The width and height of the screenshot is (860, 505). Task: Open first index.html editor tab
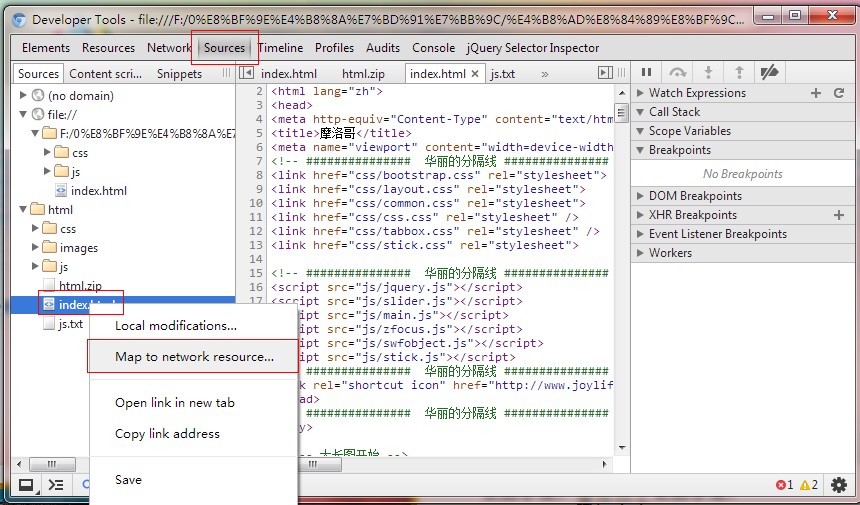pos(289,73)
